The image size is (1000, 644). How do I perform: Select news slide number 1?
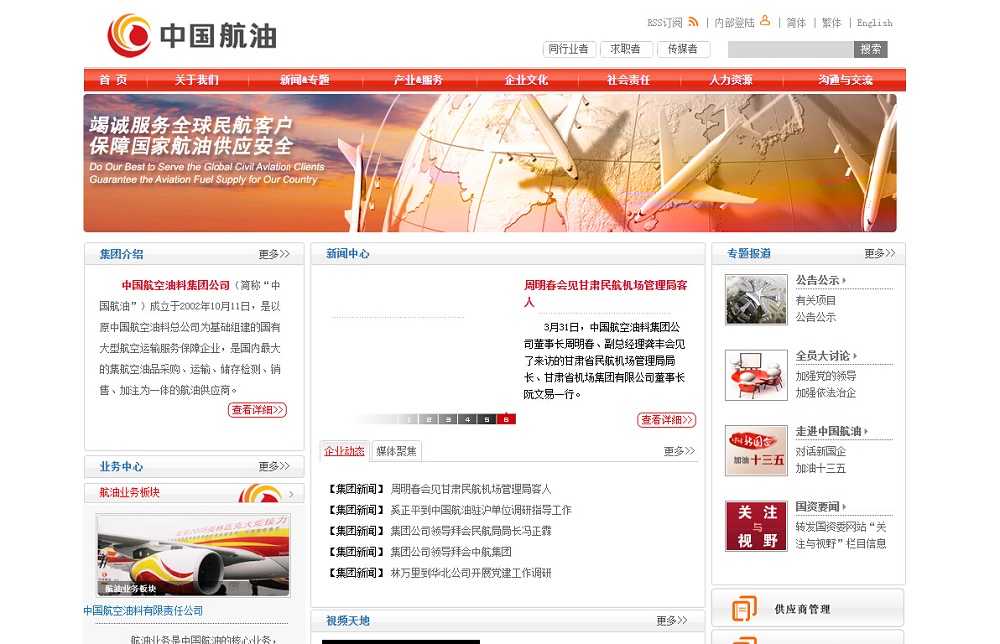(409, 420)
